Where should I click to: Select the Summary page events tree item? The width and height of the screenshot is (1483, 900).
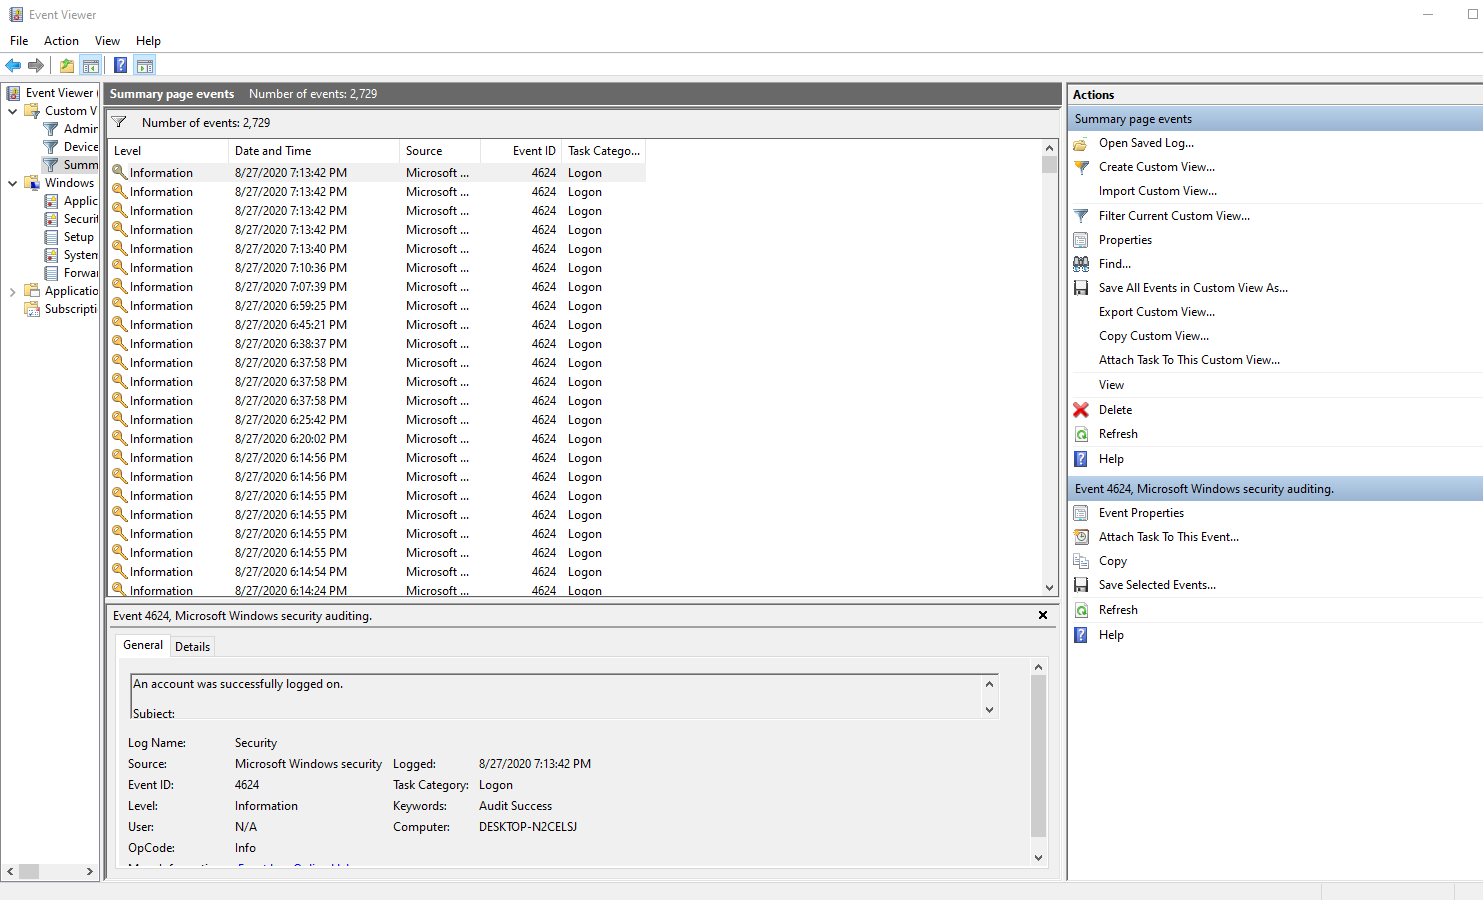(x=70, y=165)
